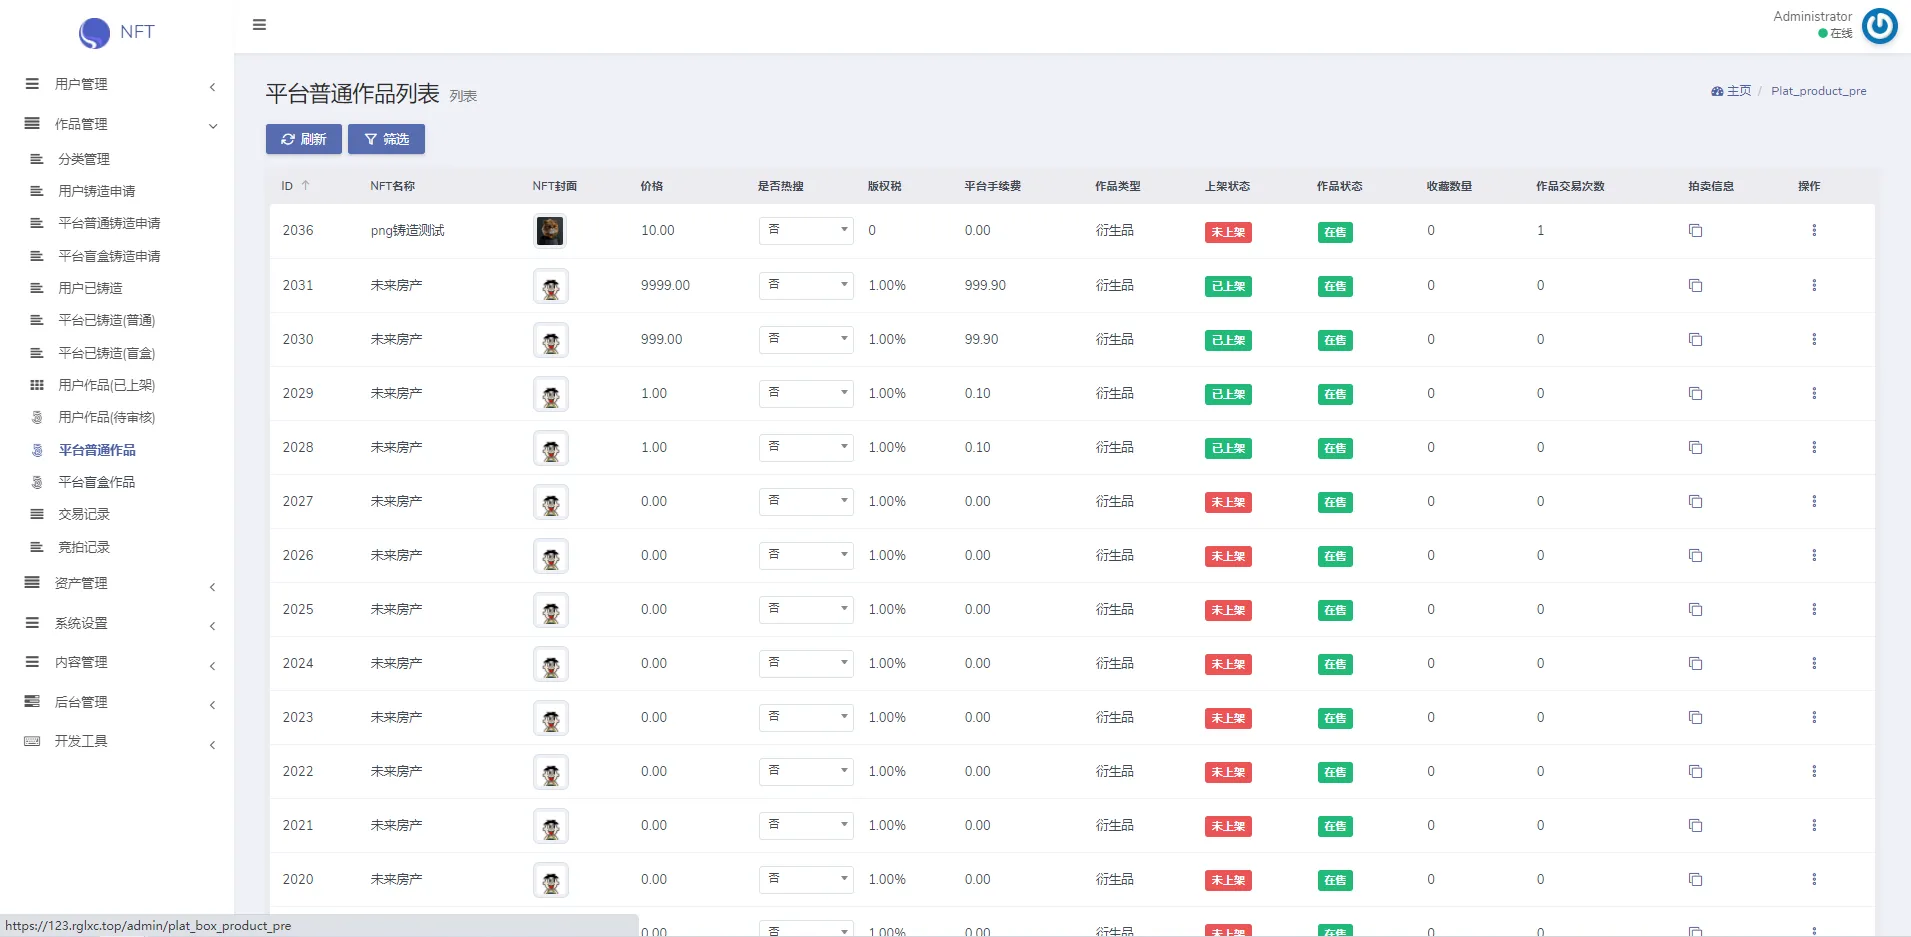Open actions menu for row 2031
The height and width of the screenshot is (937, 1911).
pos(1813,286)
